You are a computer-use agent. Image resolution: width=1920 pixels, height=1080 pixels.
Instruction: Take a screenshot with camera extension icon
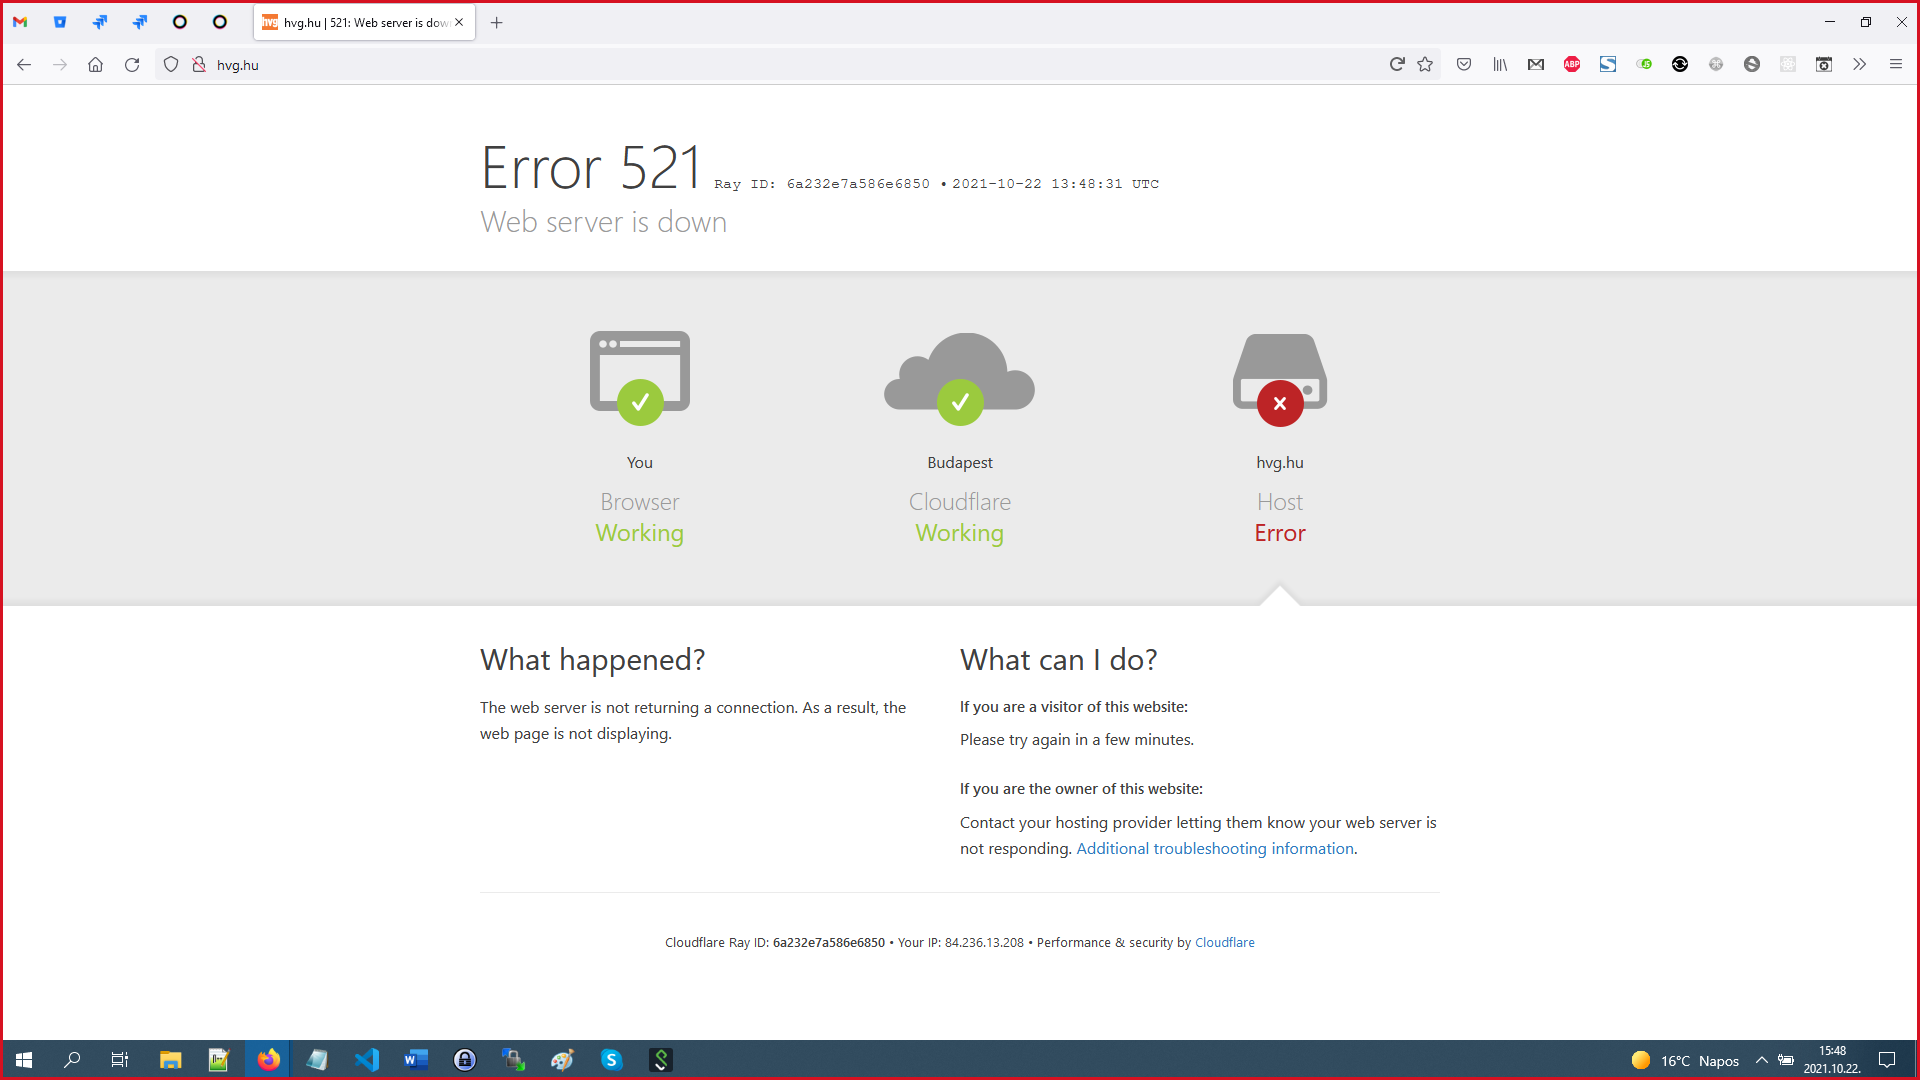[1824, 65]
